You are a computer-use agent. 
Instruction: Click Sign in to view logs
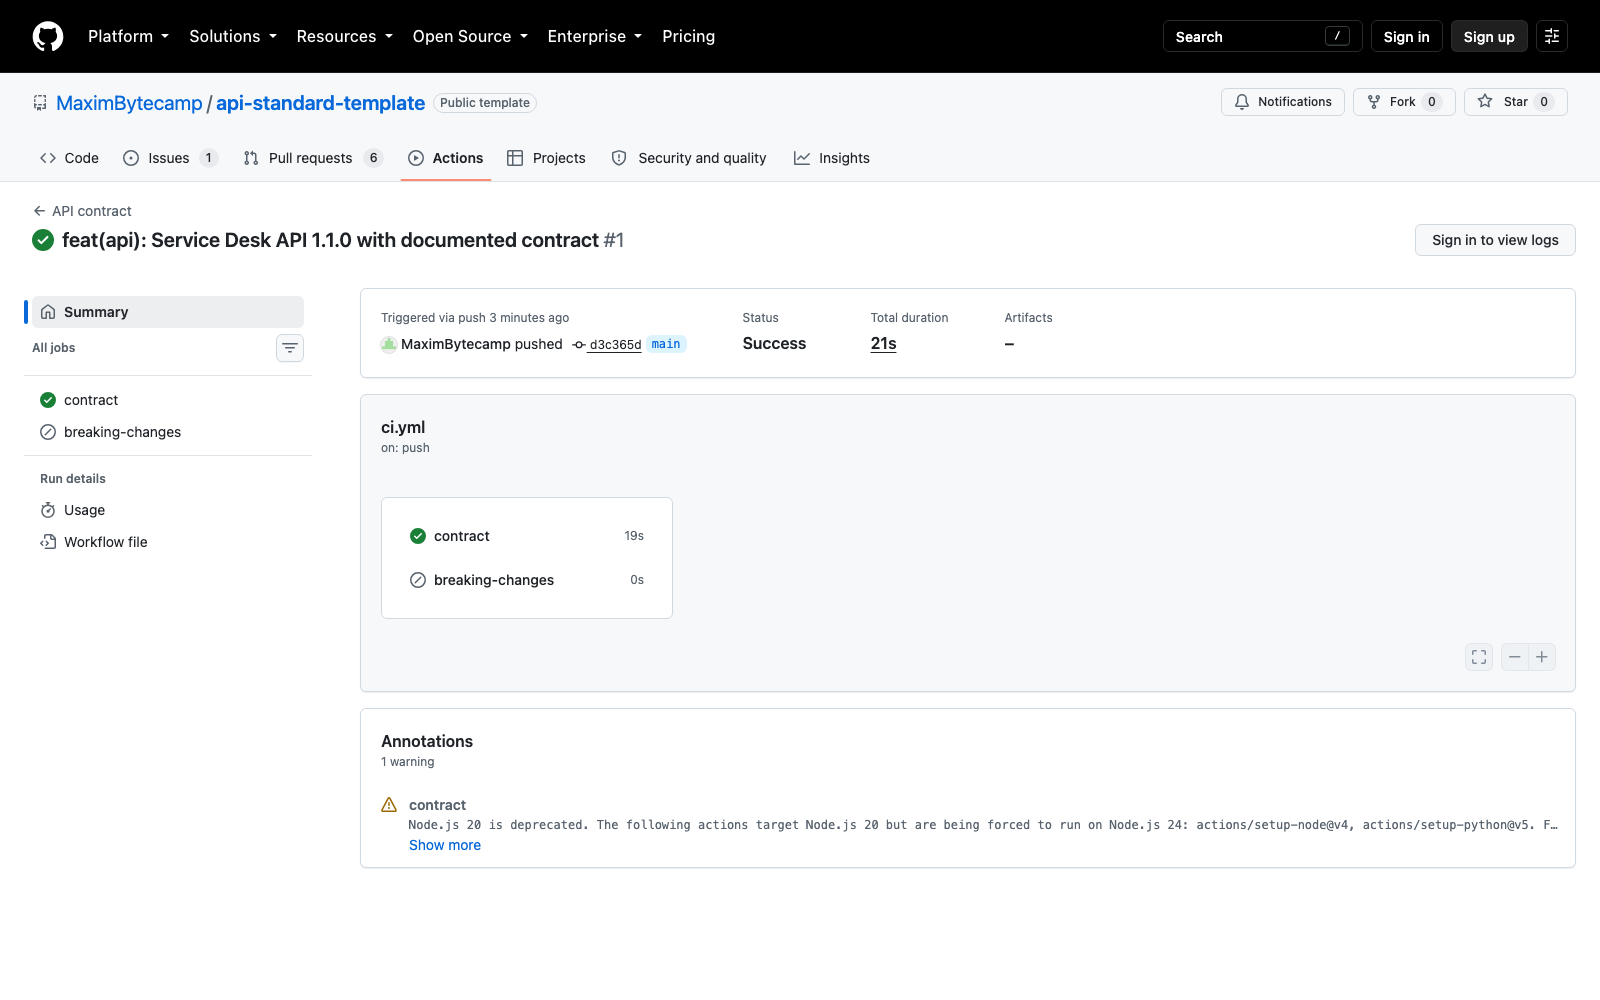coord(1495,240)
